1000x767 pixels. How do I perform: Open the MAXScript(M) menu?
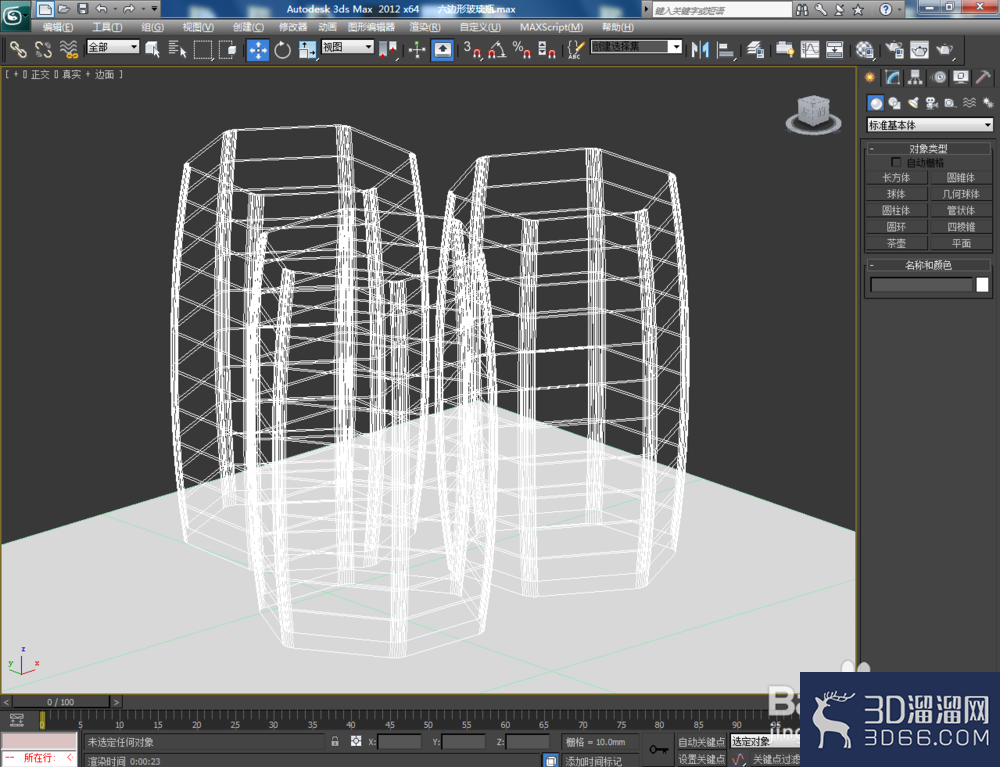point(551,27)
